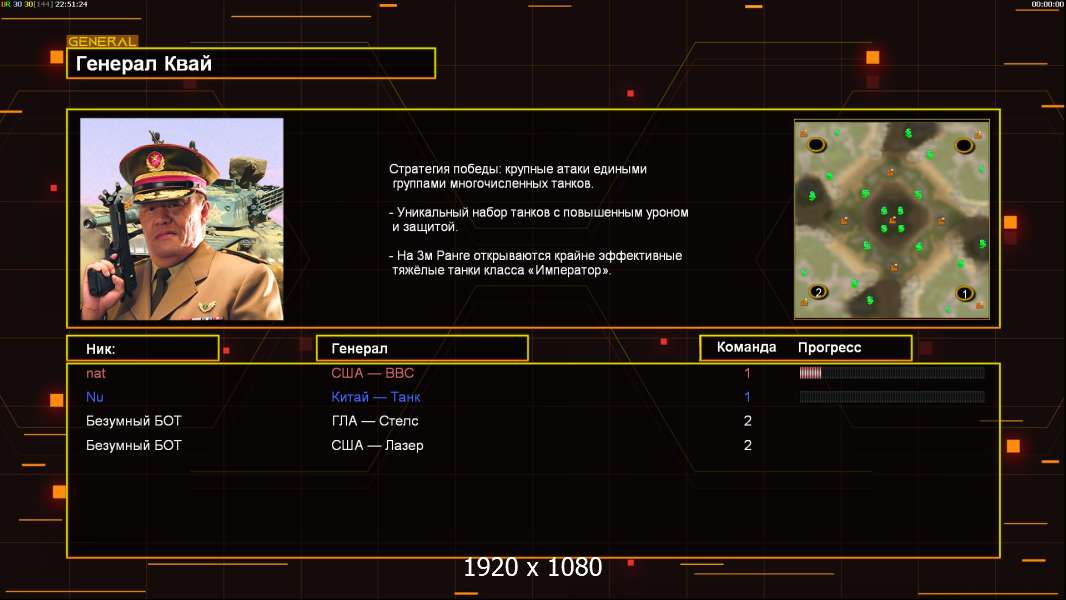Click the 22:51:24 clock overlay
1066x600 pixels.
tap(71, 4)
